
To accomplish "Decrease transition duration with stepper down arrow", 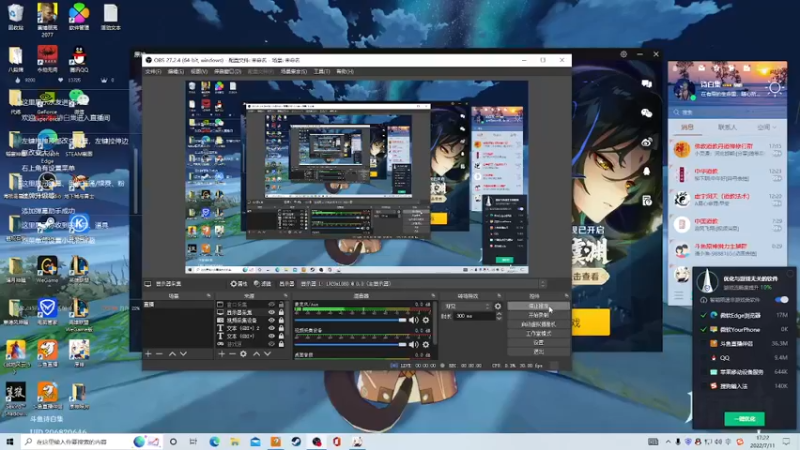I will point(499,318).
